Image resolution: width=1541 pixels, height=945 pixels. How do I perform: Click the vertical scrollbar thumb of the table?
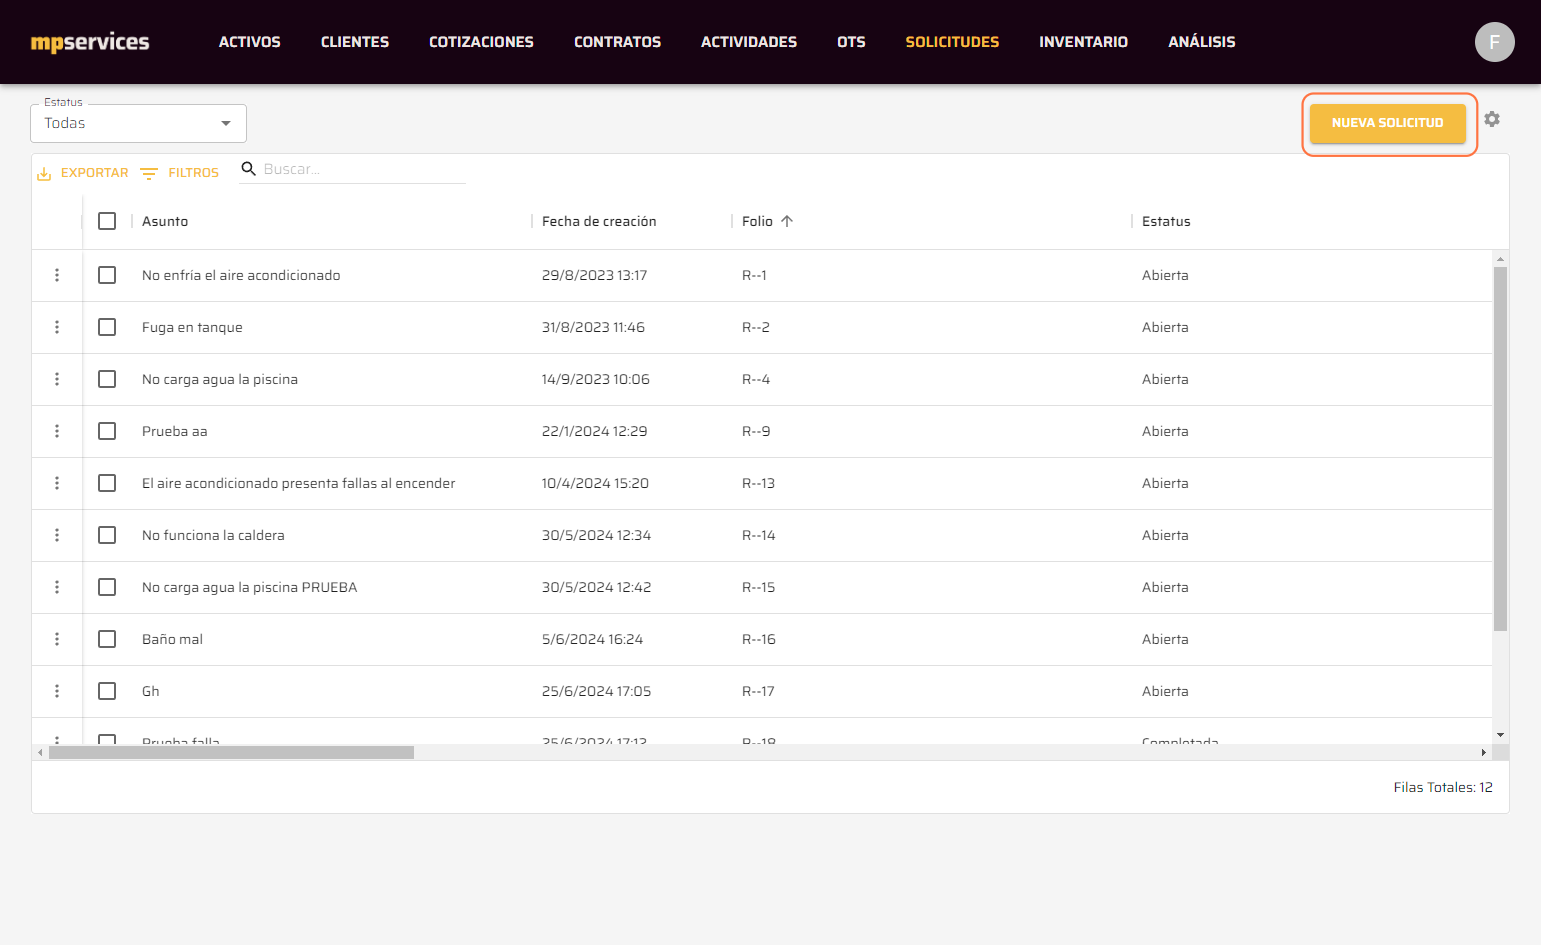pos(1500,449)
